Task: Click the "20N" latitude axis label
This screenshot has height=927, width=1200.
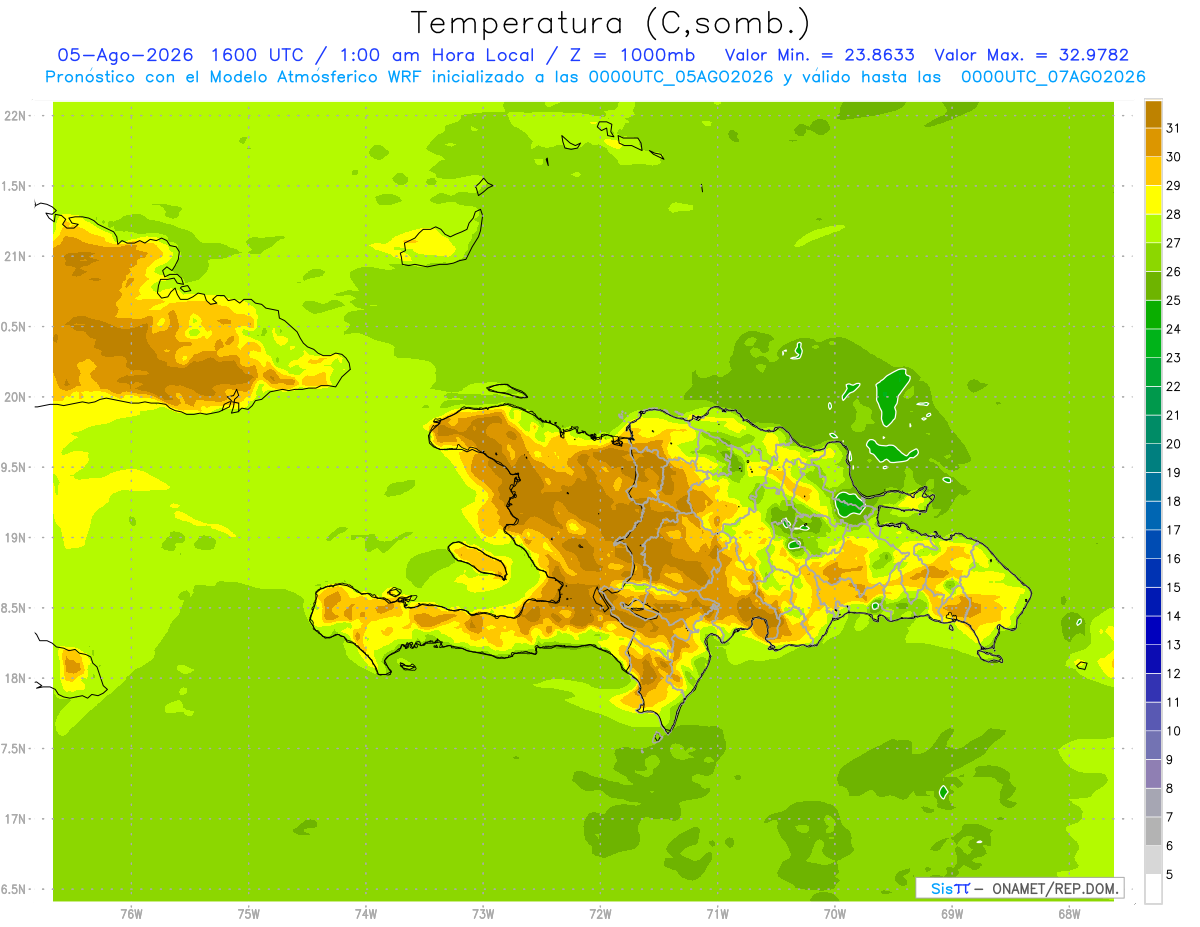Action: pos(14,397)
